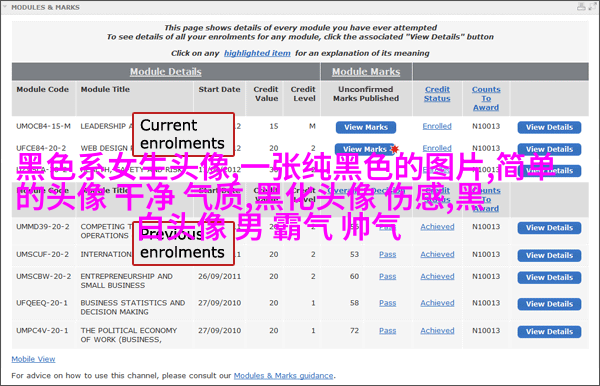
Task: Collapse the Modules & Marks panel arrow
Action: point(5,7)
